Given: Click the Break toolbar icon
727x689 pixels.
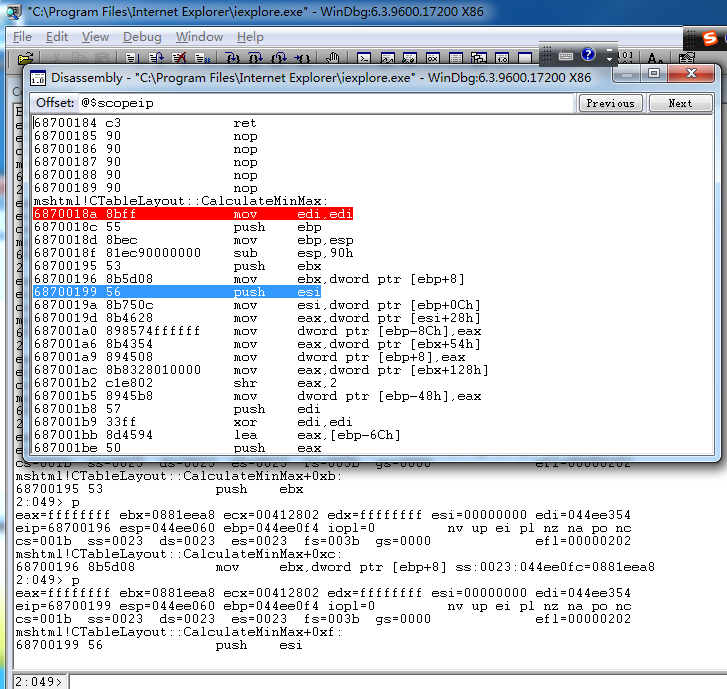Looking at the screenshot, I should tap(202, 59).
